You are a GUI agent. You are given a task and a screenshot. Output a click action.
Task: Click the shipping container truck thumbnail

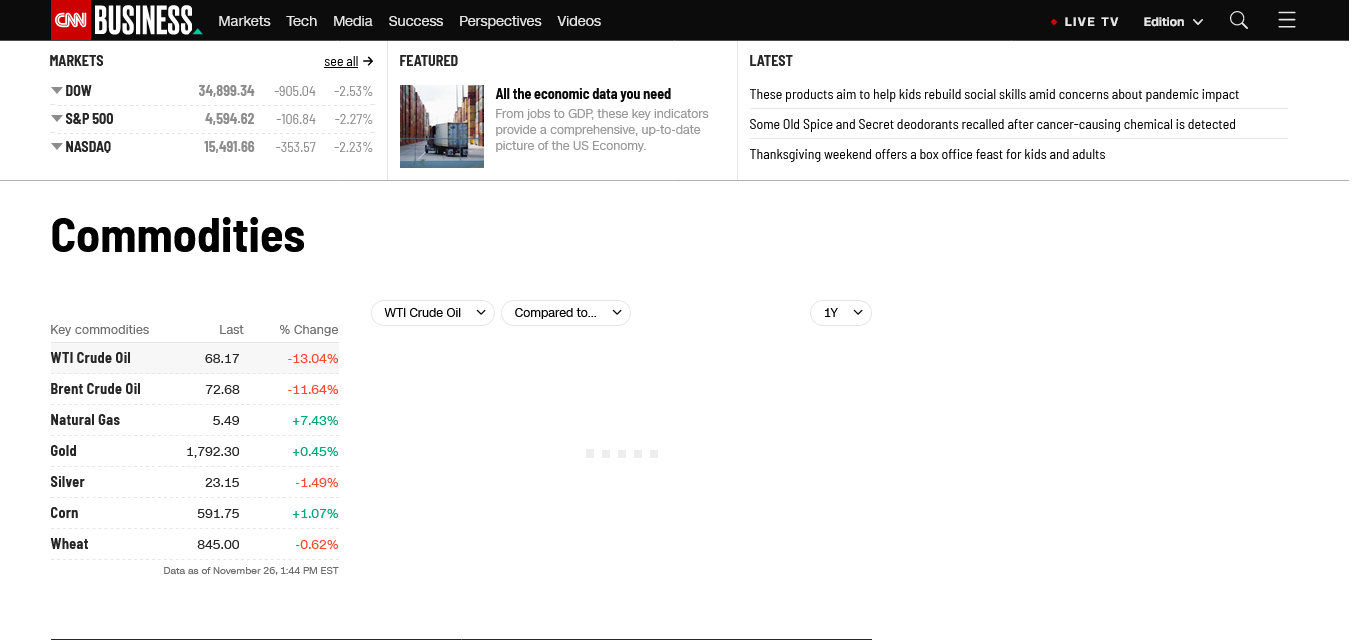click(x=441, y=126)
